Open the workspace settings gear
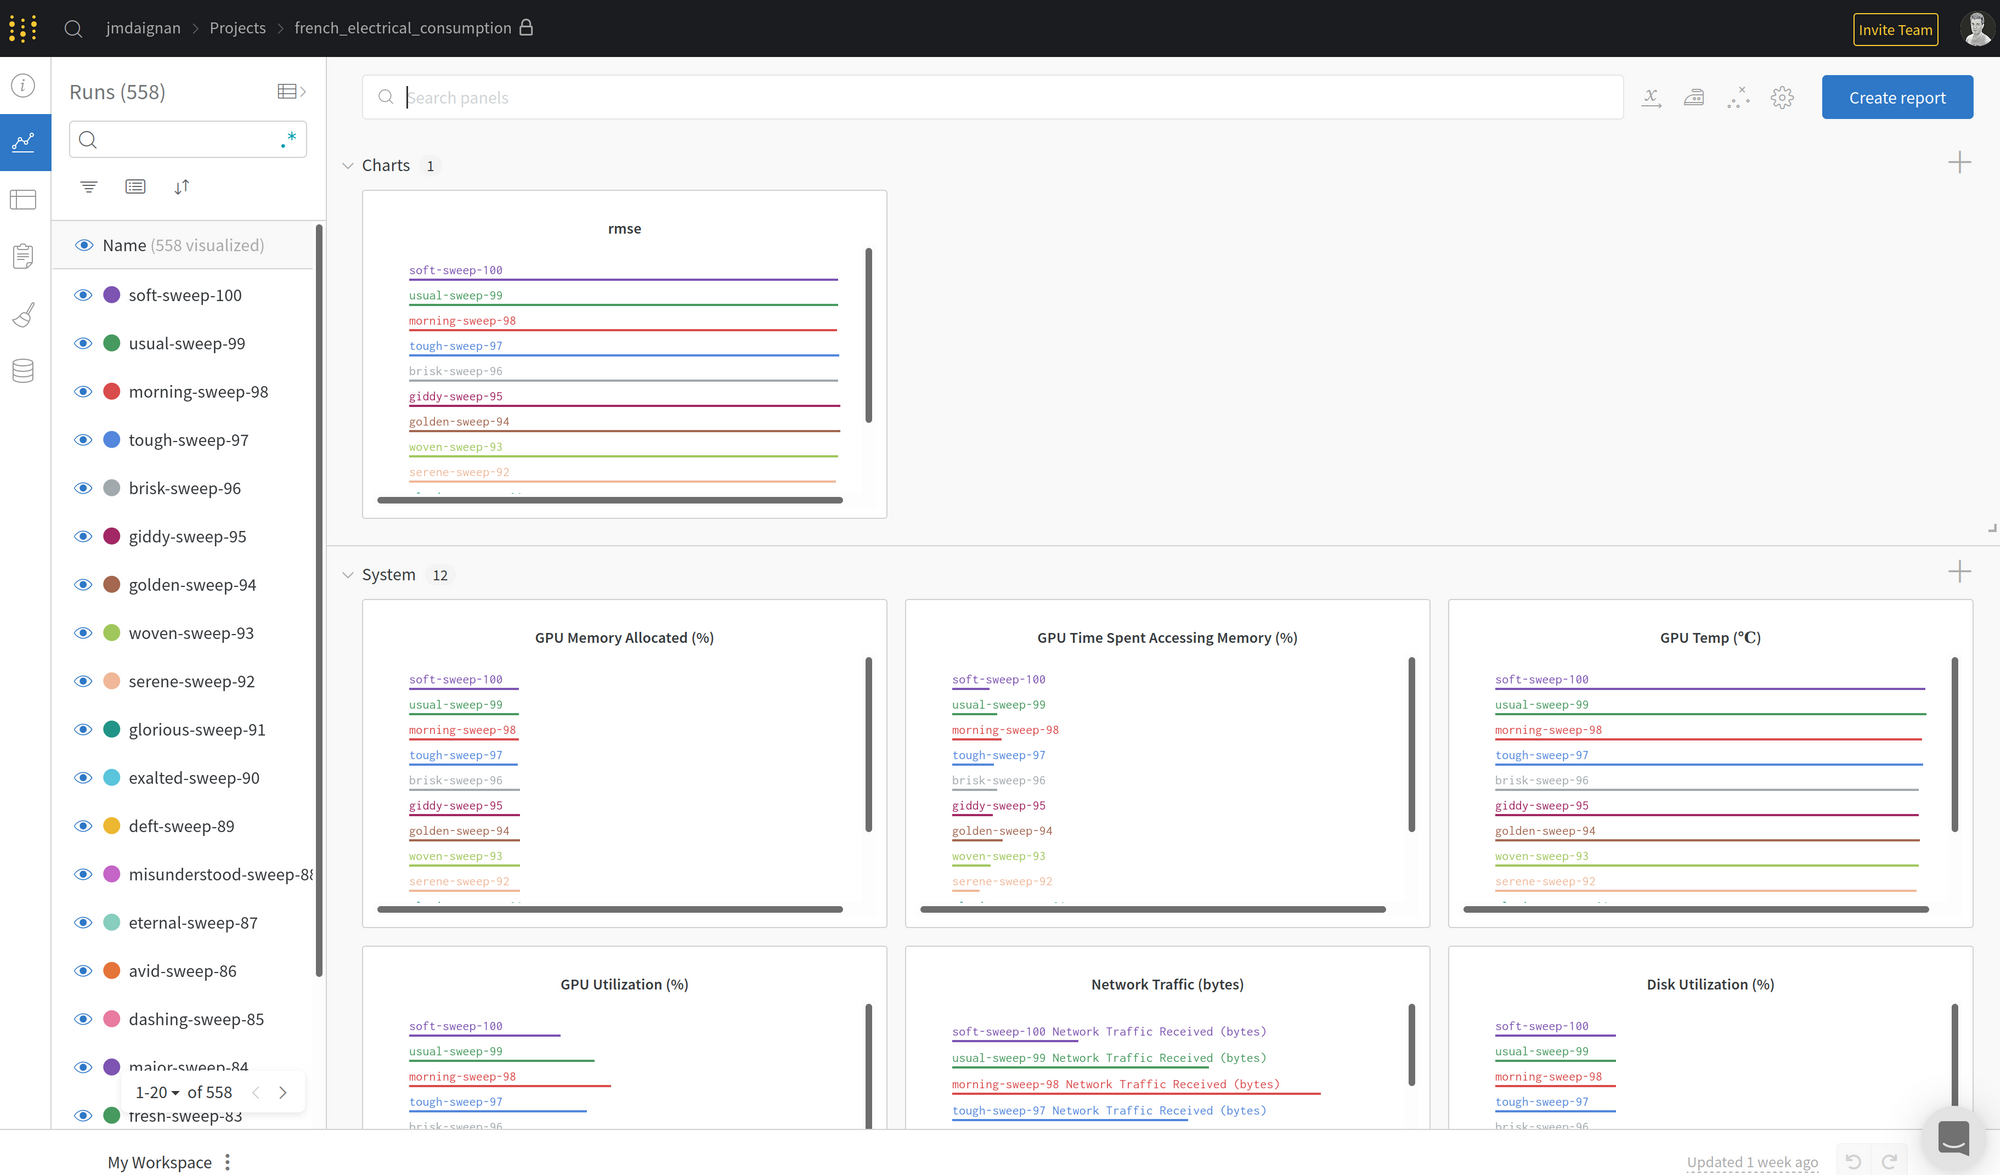This screenshot has height=1175, width=2000. click(x=1782, y=97)
